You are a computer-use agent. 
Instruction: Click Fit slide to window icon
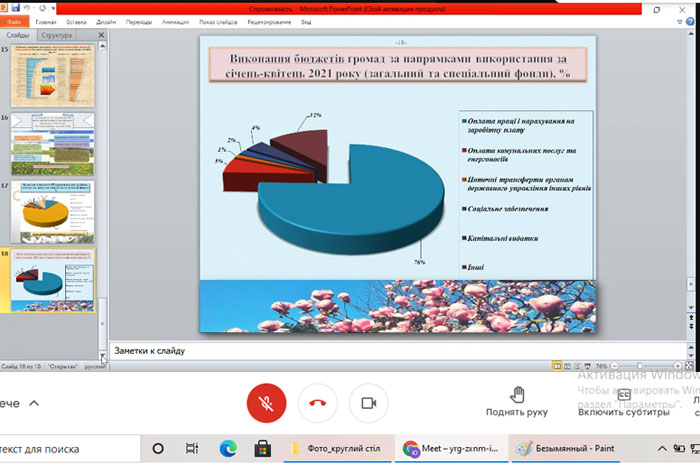coord(689,366)
